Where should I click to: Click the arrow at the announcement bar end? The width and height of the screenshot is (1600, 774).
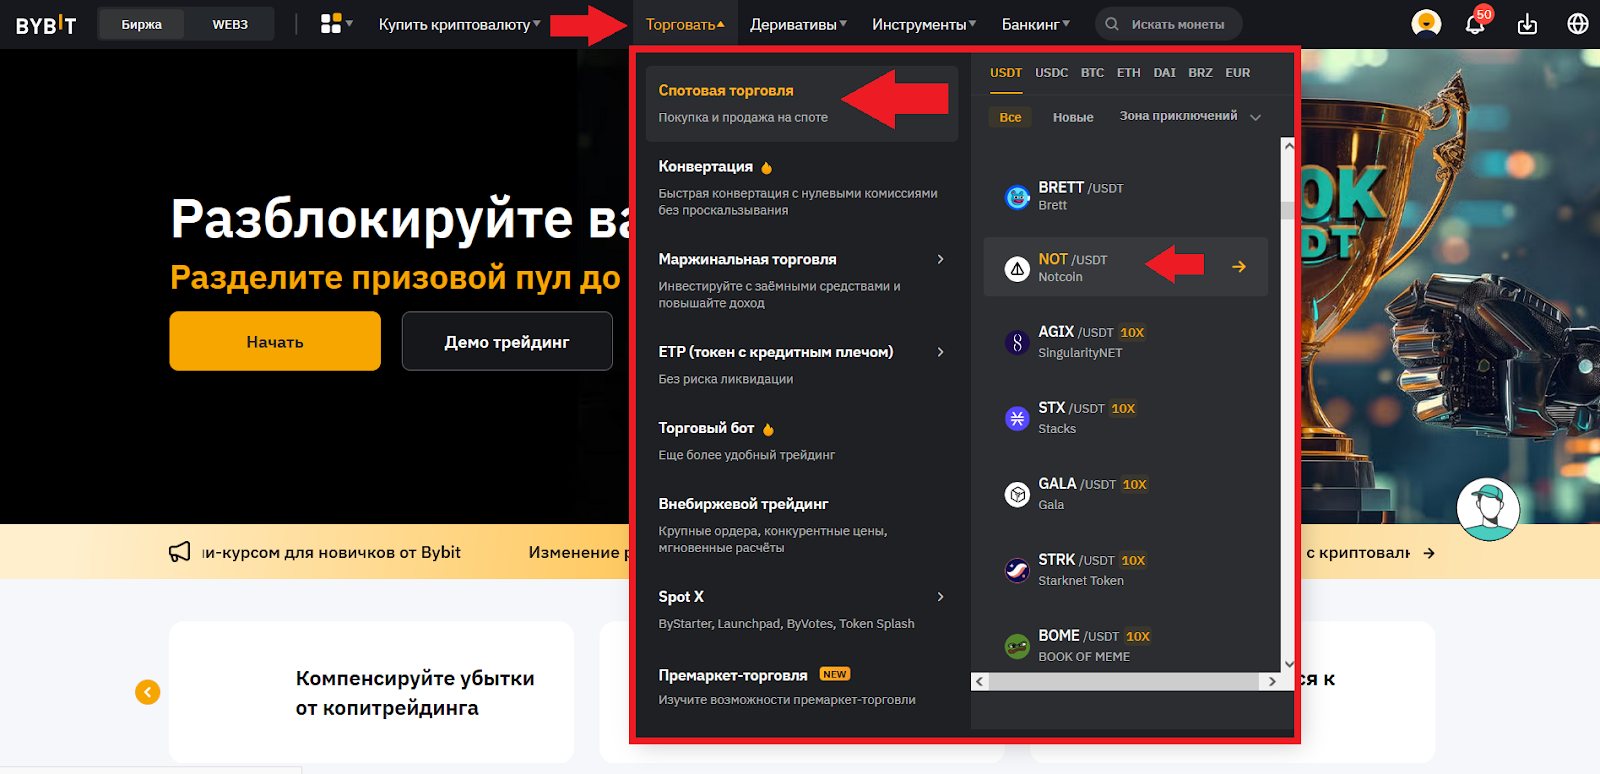1429,553
